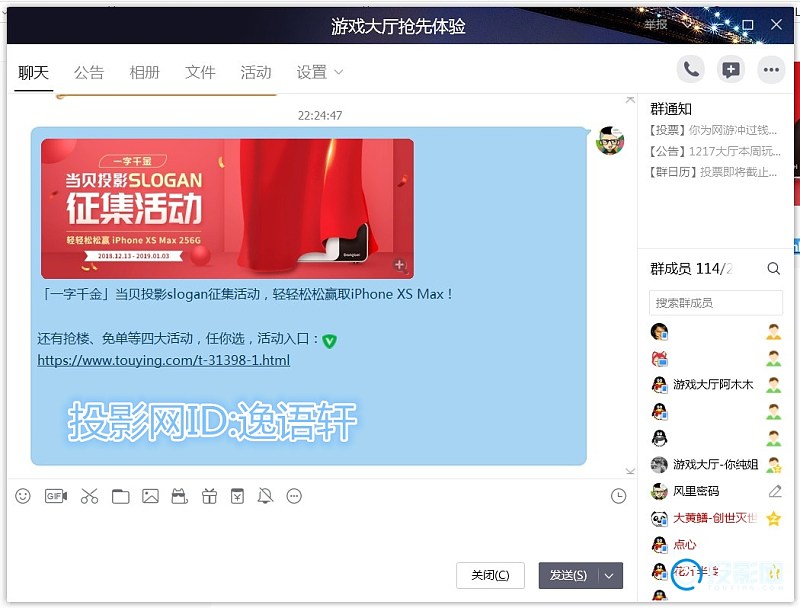The height and width of the screenshot is (608, 800).
Task: Open the 【公告】1217大厅 notice
Action: point(714,151)
